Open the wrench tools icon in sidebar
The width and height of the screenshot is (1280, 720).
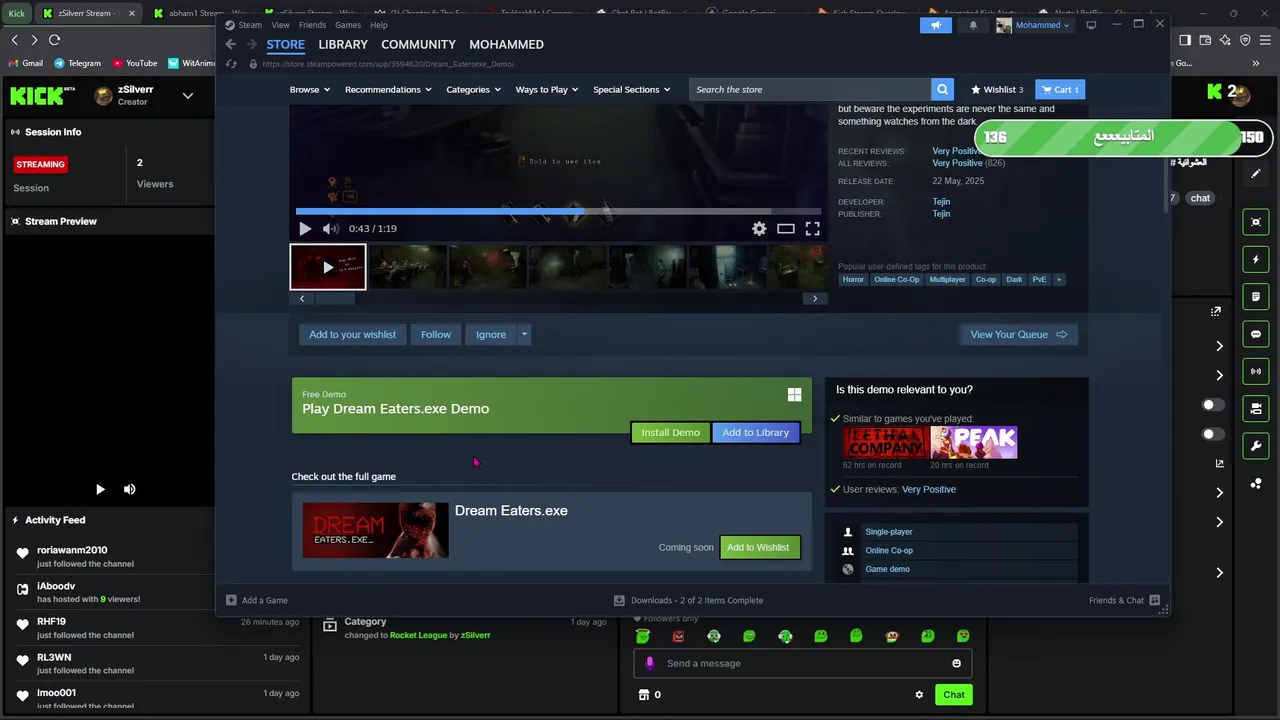(1256, 445)
